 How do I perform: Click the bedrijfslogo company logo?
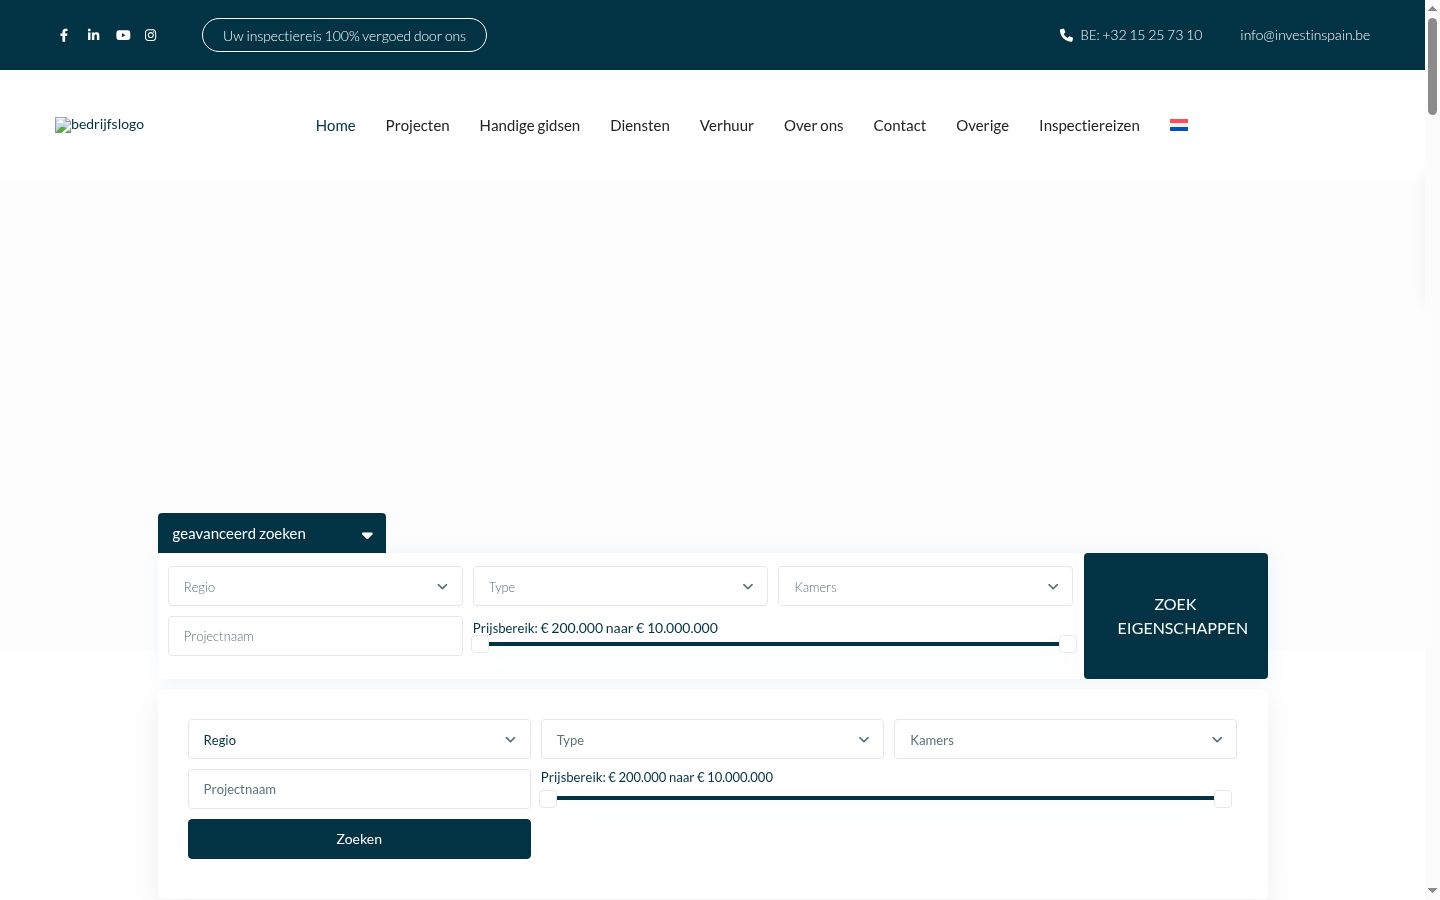(99, 125)
